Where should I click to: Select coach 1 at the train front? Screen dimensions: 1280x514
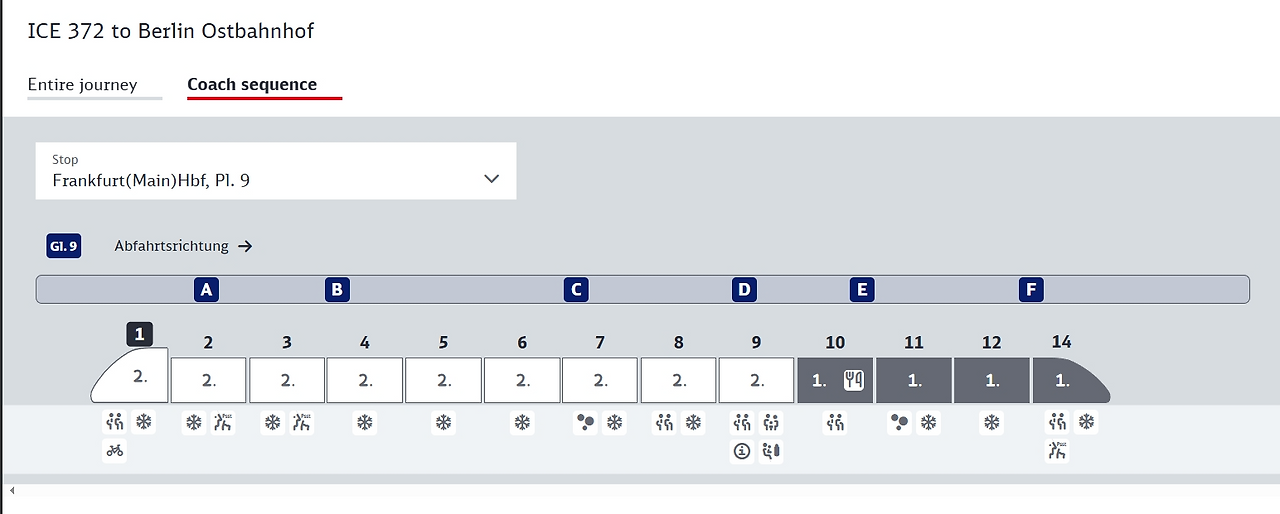coord(131,376)
